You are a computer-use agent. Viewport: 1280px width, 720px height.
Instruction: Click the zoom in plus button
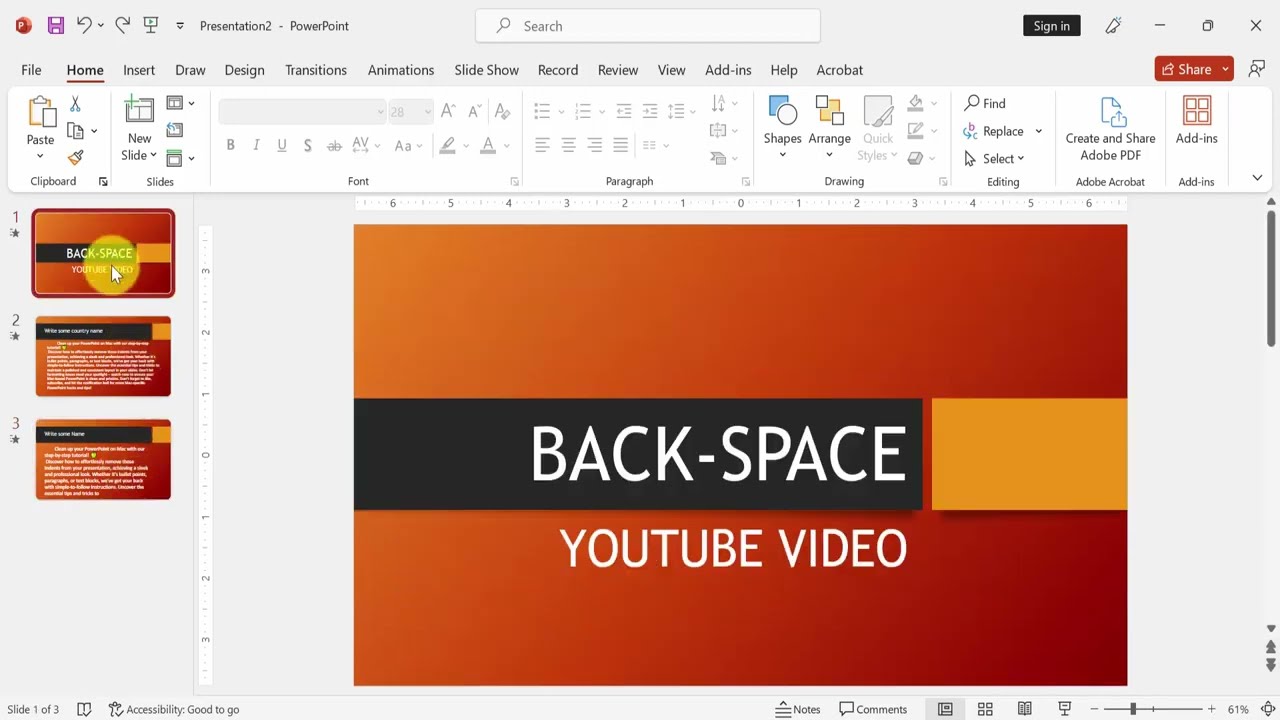pyautogui.click(x=1211, y=709)
